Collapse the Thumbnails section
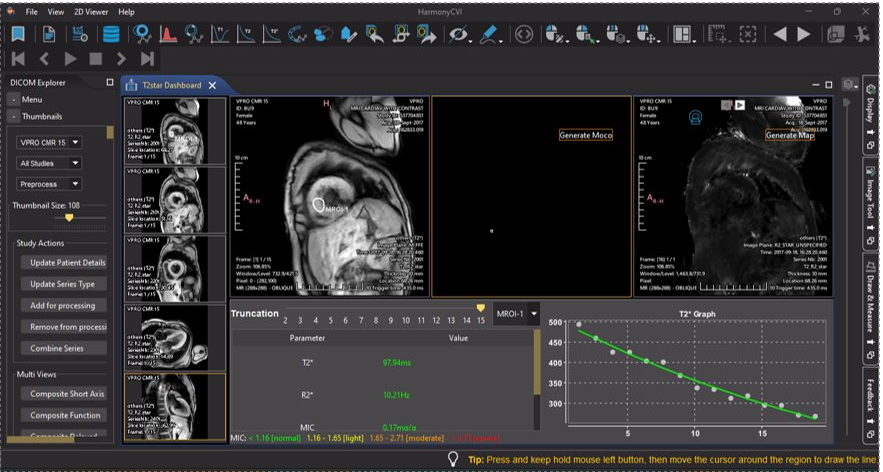Viewport: 883px width, 472px height. [13, 117]
